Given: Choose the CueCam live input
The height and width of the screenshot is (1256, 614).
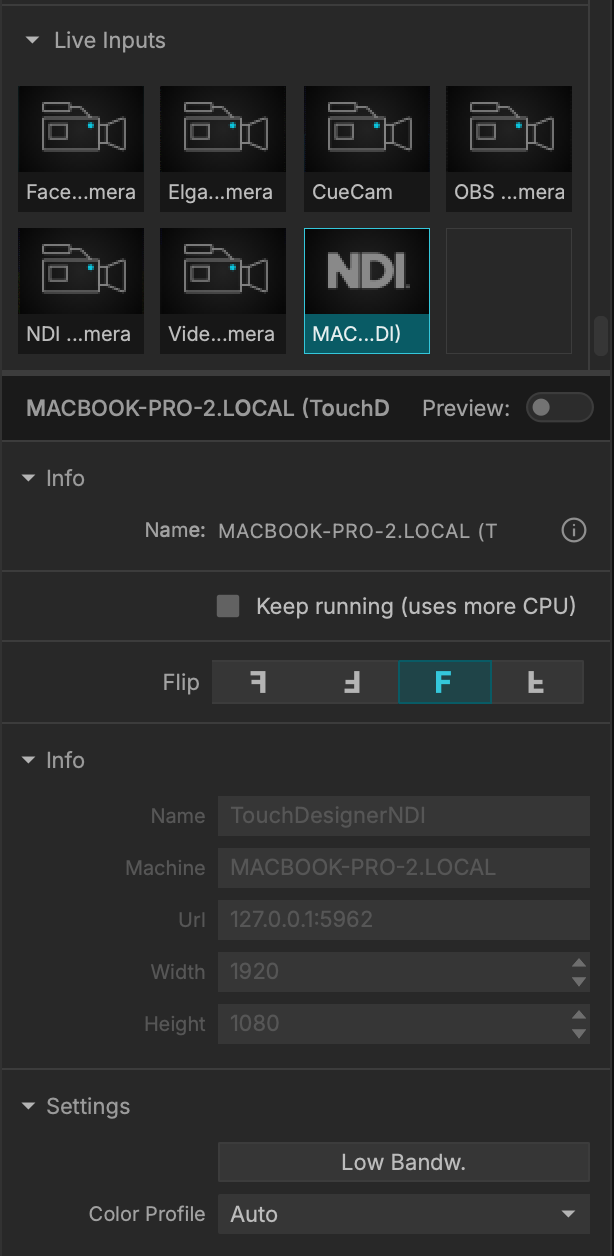Looking at the screenshot, I should point(367,148).
